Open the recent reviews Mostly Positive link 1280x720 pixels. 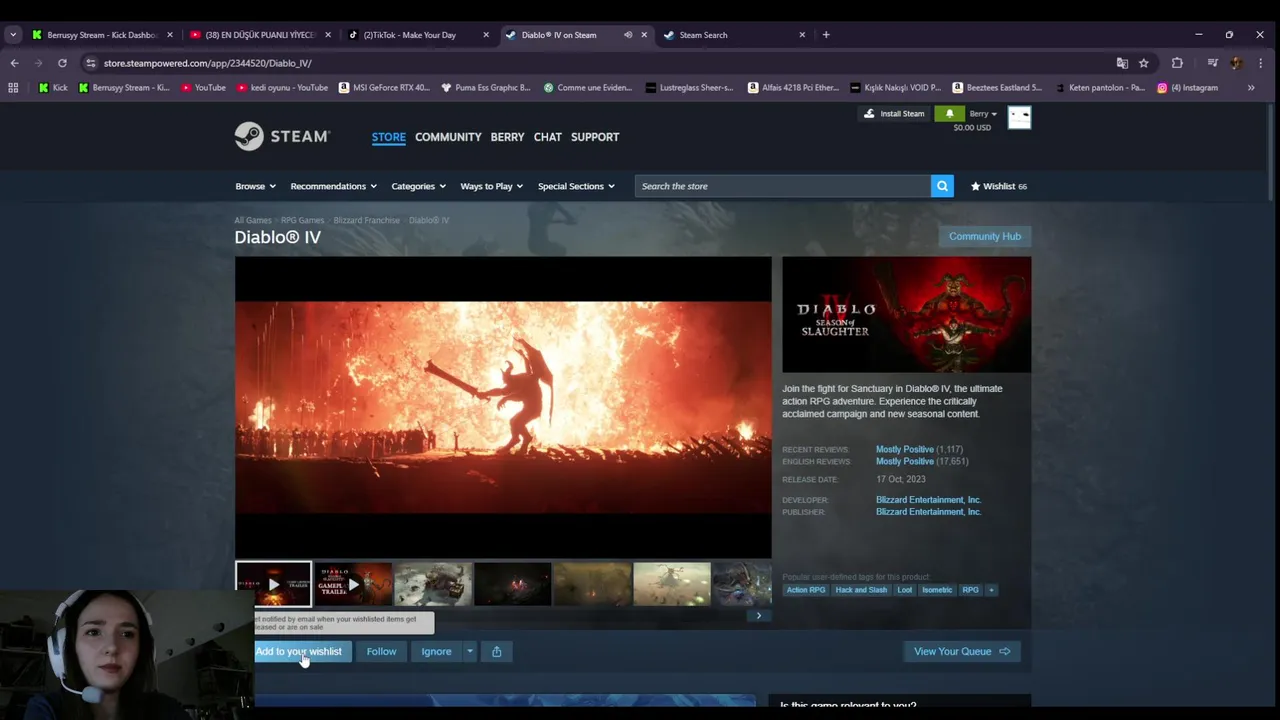coord(905,450)
